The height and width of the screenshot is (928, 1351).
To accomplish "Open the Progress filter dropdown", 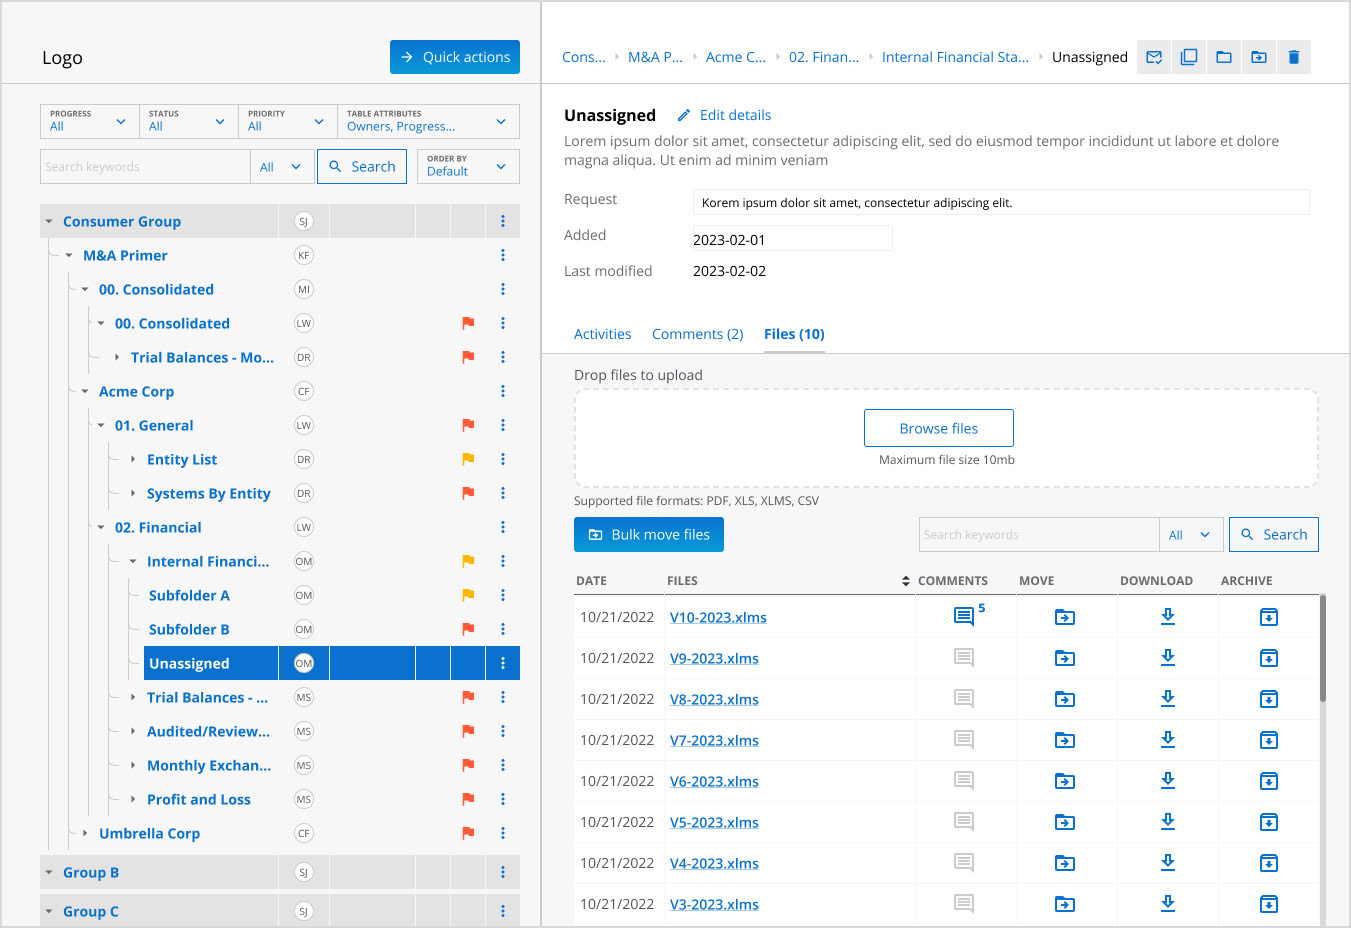I will pos(89,121).
